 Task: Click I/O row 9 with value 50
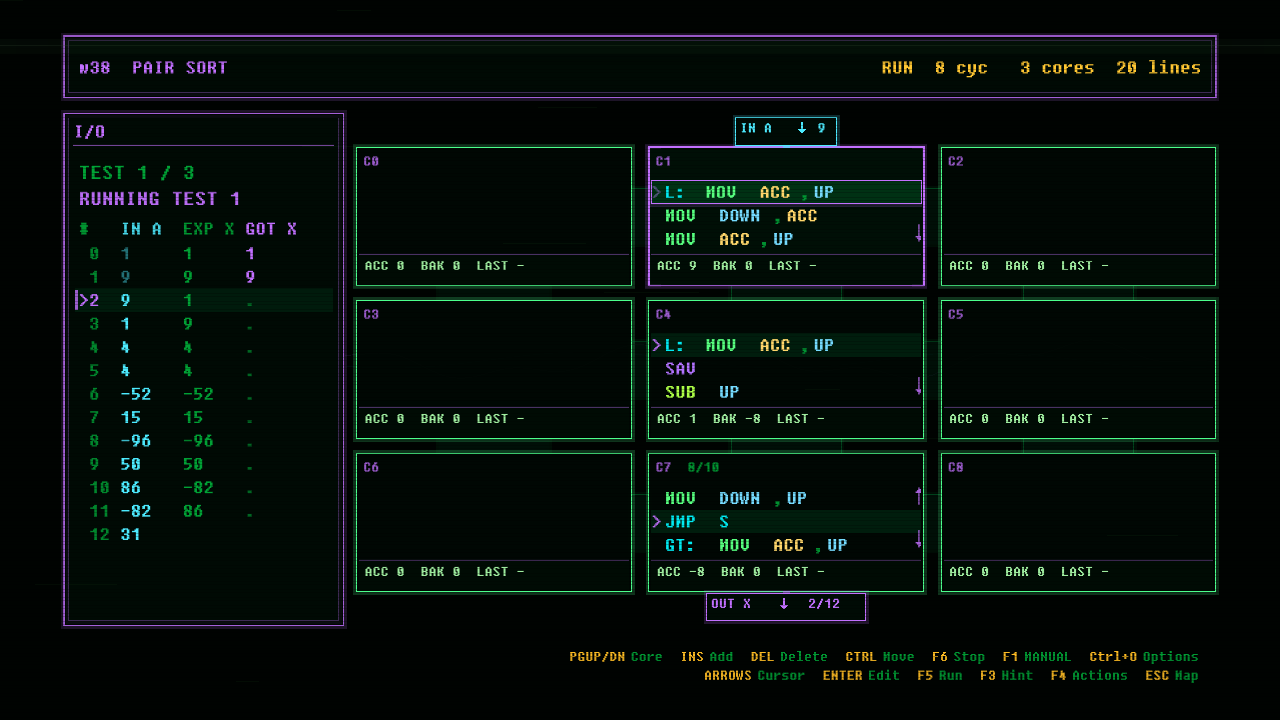coord(204,464)
